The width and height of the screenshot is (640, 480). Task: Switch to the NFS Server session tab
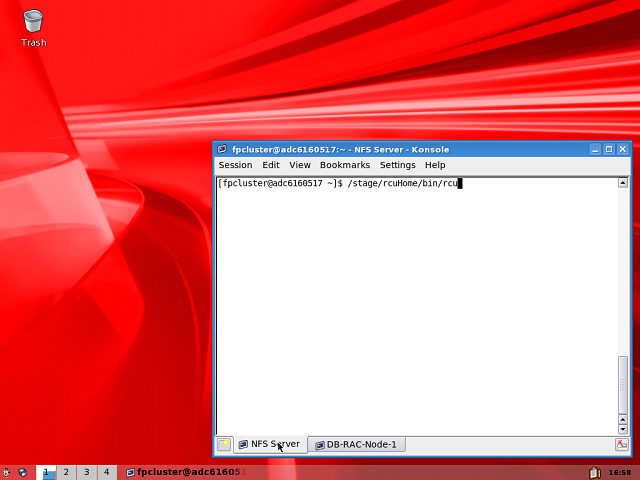(270, 444)
